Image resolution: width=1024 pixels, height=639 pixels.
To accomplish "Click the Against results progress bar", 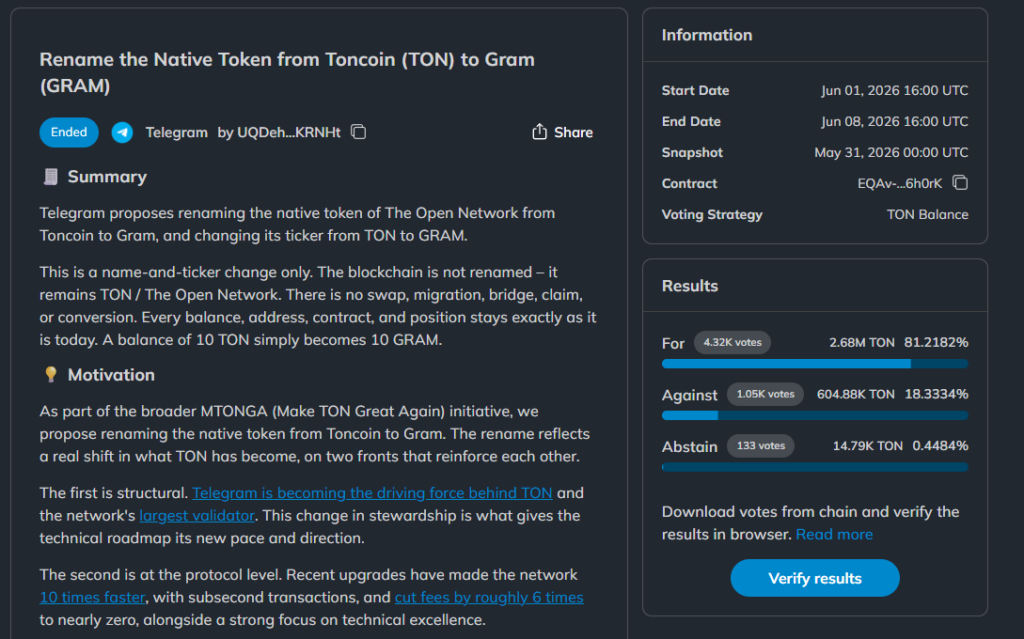I will 814,416.
